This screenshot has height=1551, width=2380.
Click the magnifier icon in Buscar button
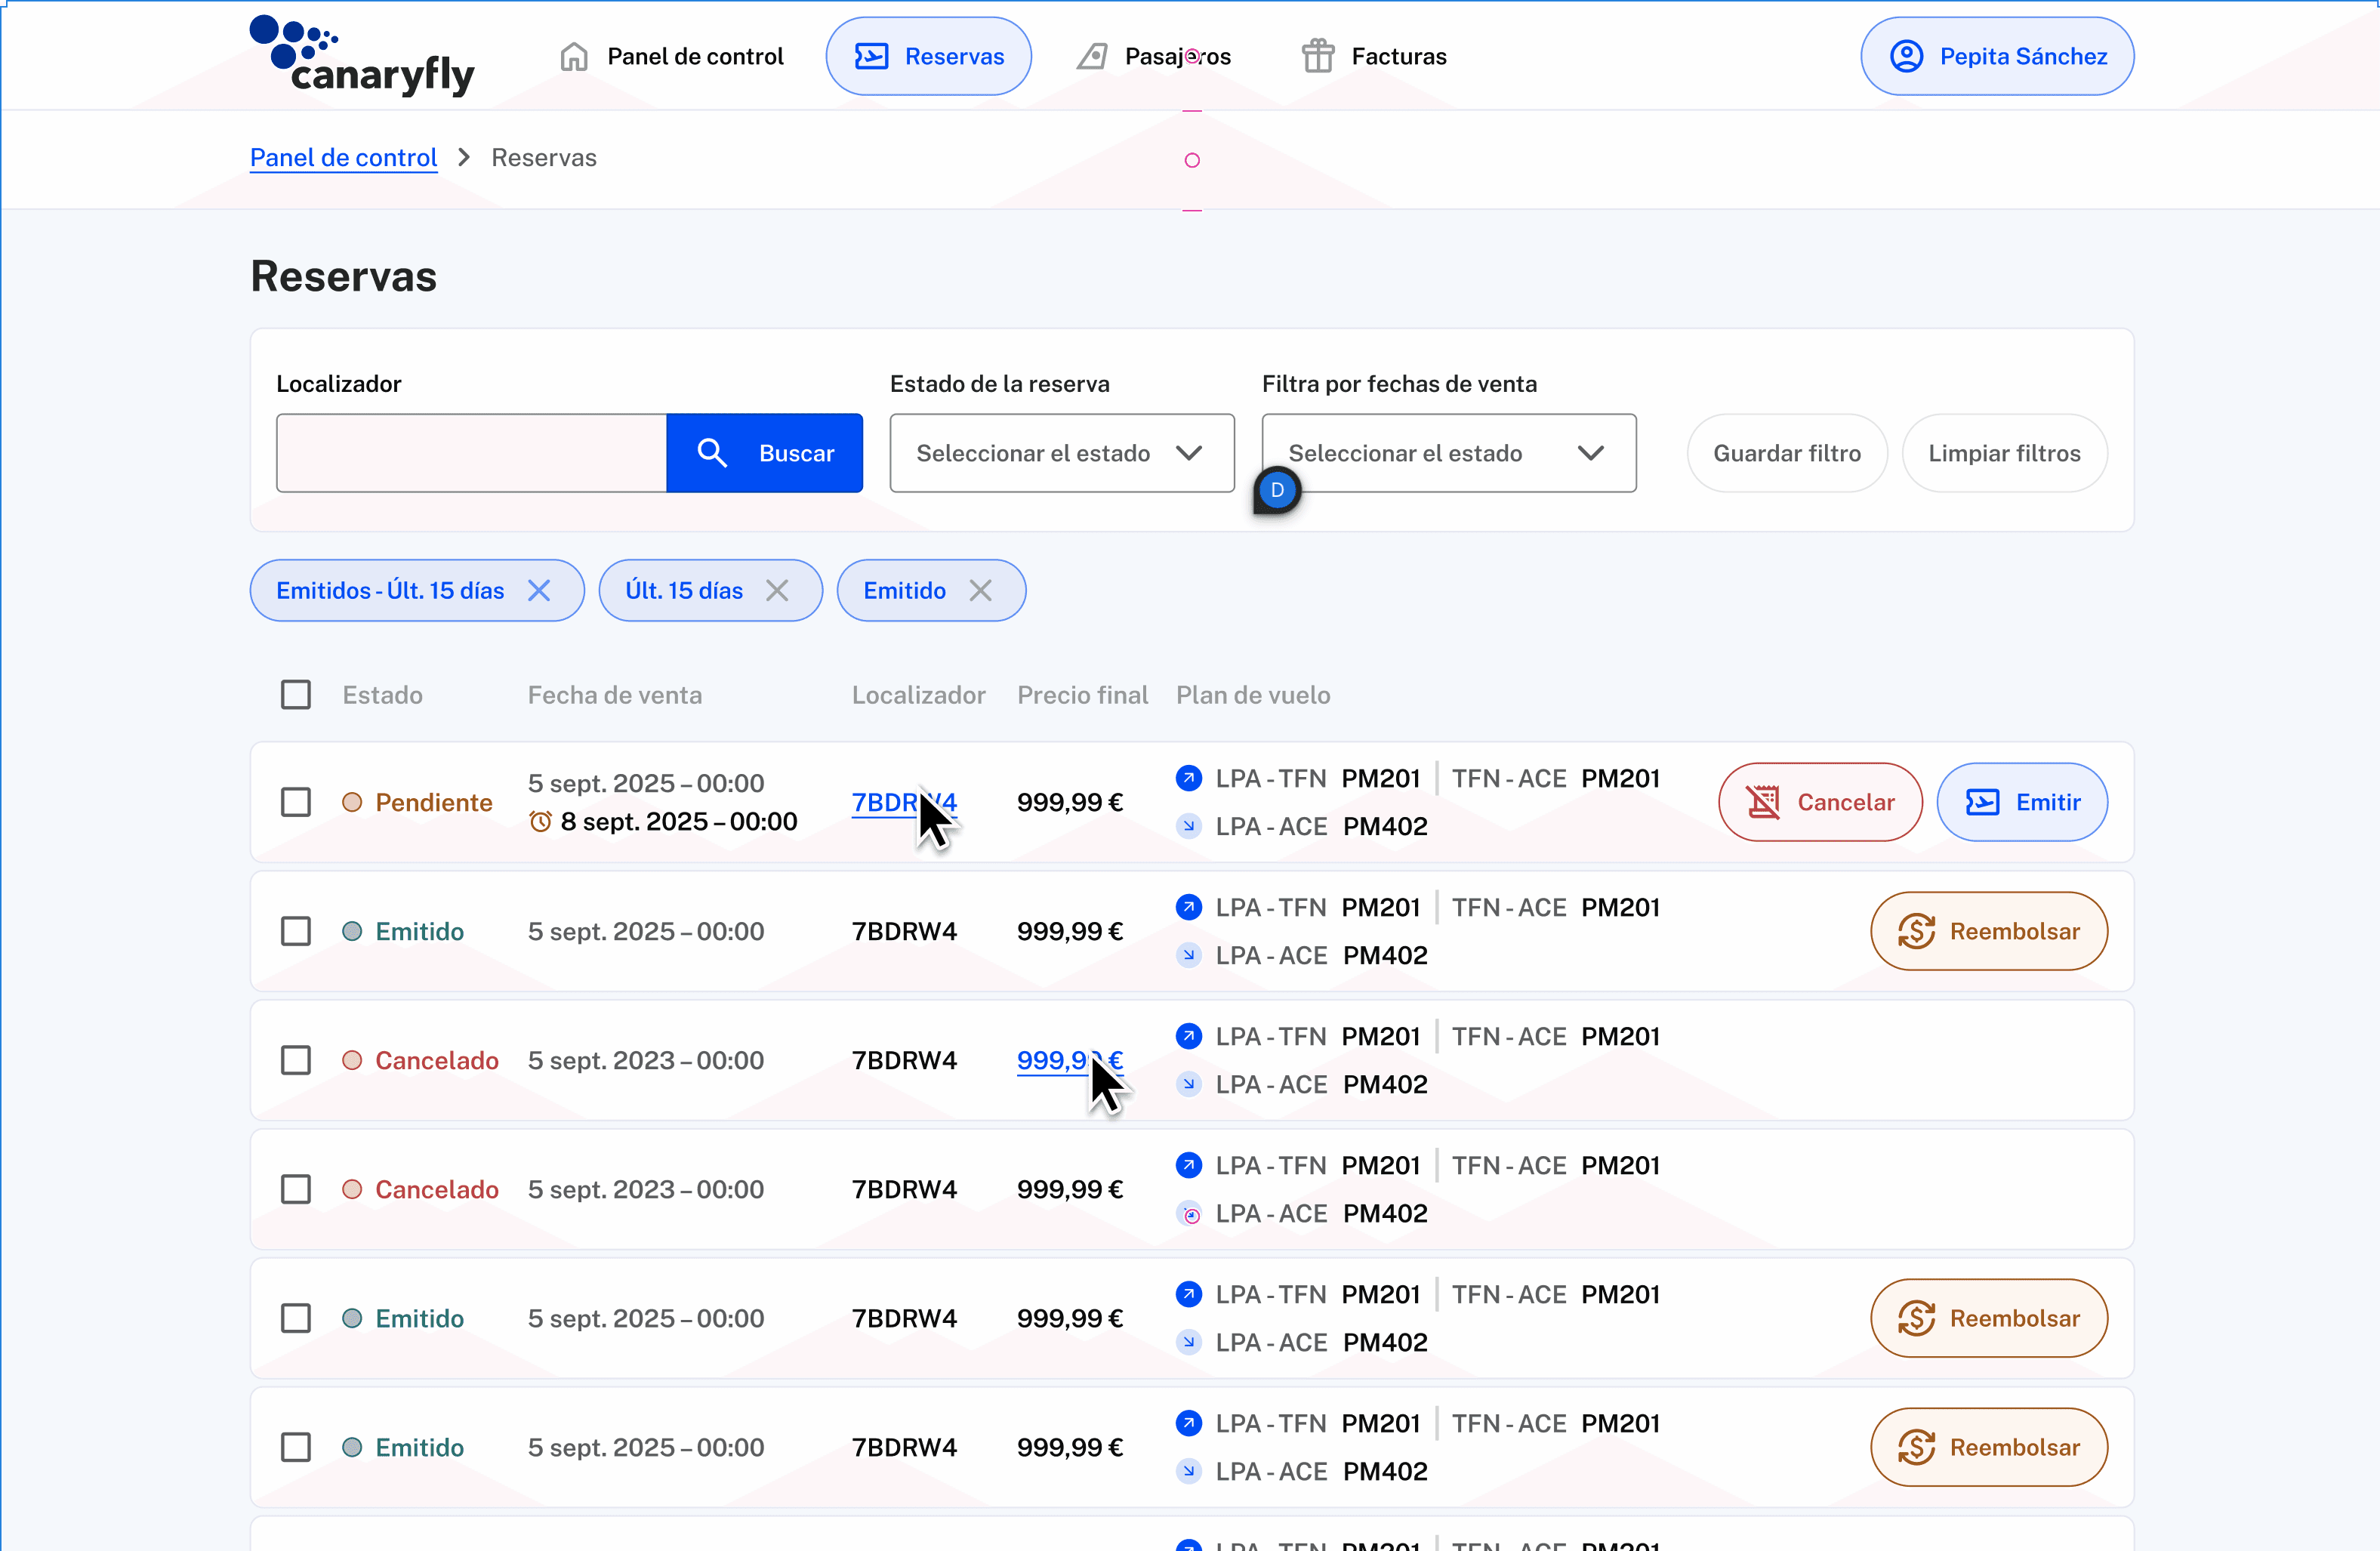[711, 453]
